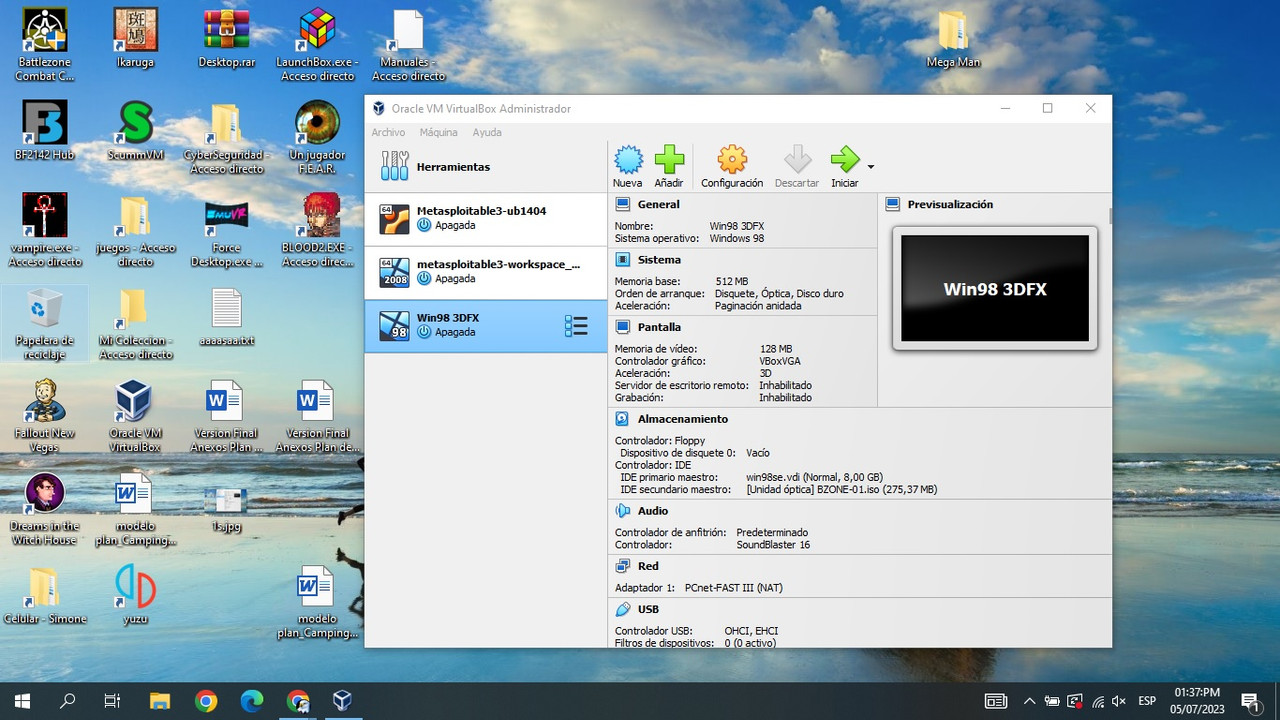Select the Desktop.rar archive icon

pyautogui.click(x=226, y=38)
